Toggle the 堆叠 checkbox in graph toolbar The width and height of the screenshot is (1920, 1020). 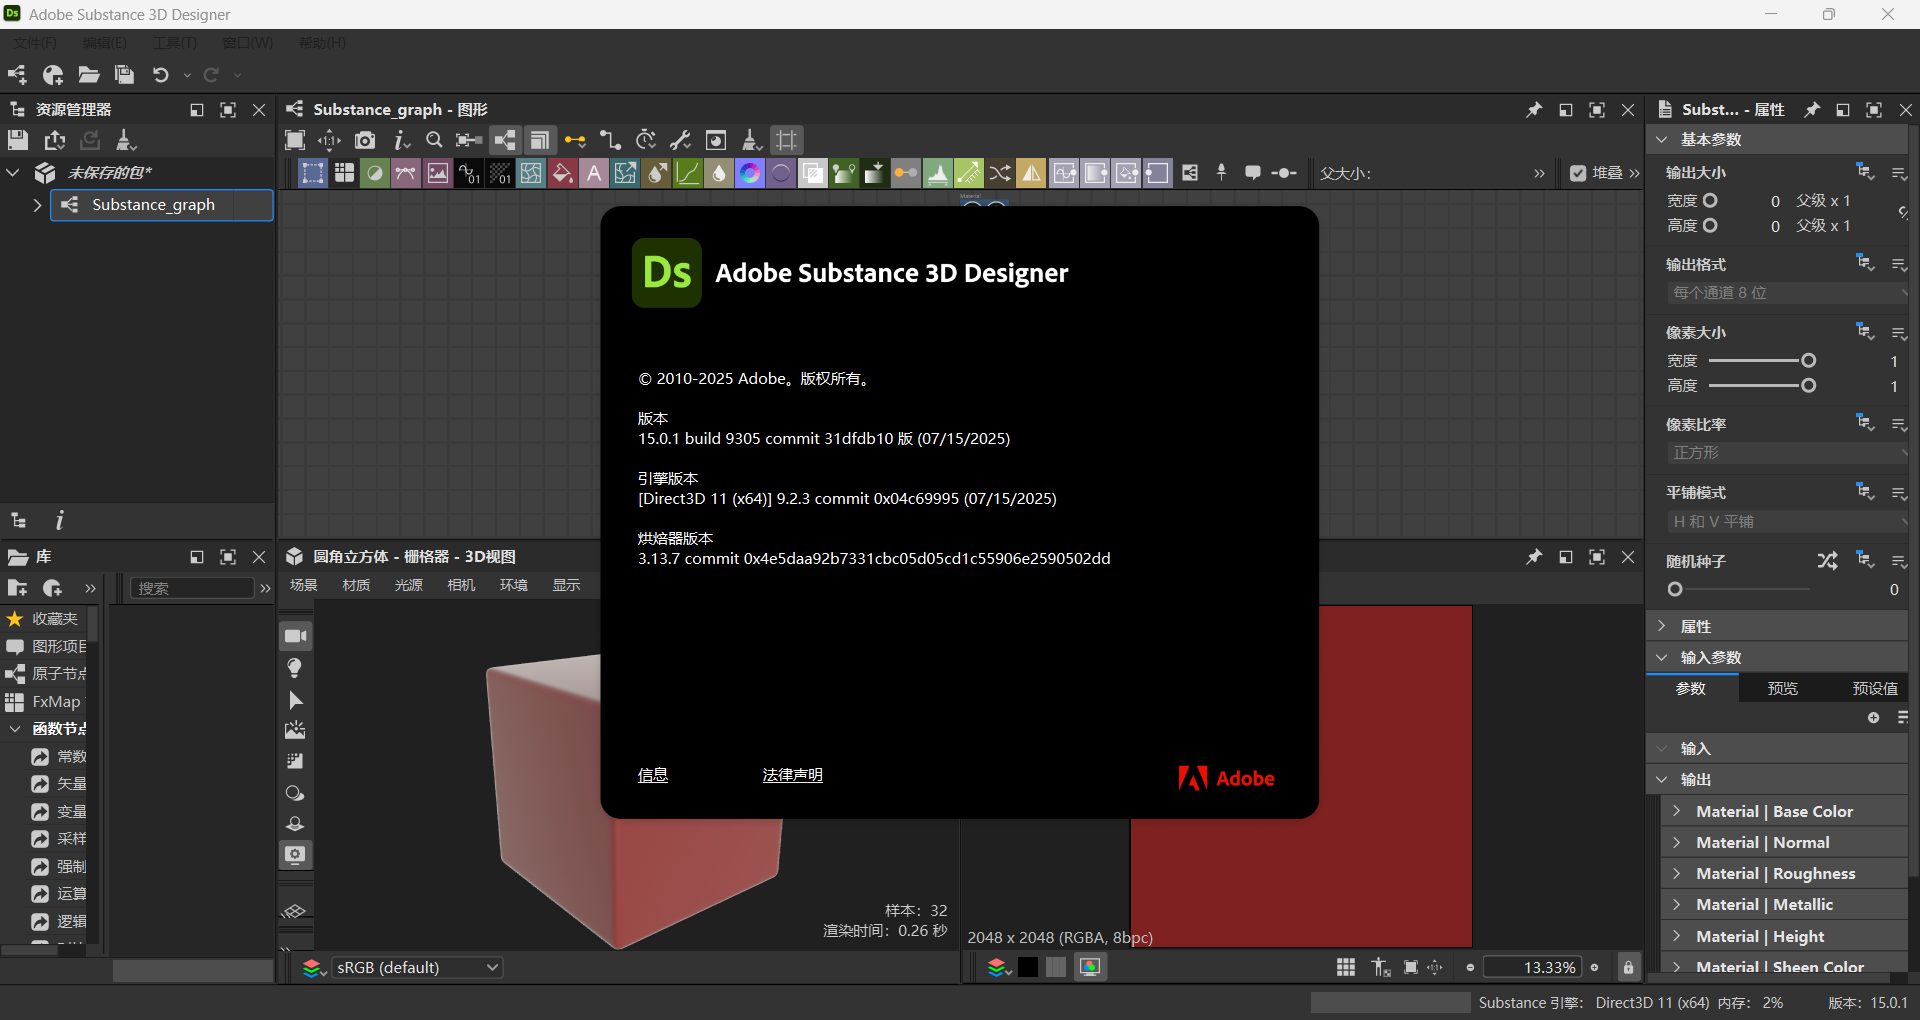(x=1578, y=173)
